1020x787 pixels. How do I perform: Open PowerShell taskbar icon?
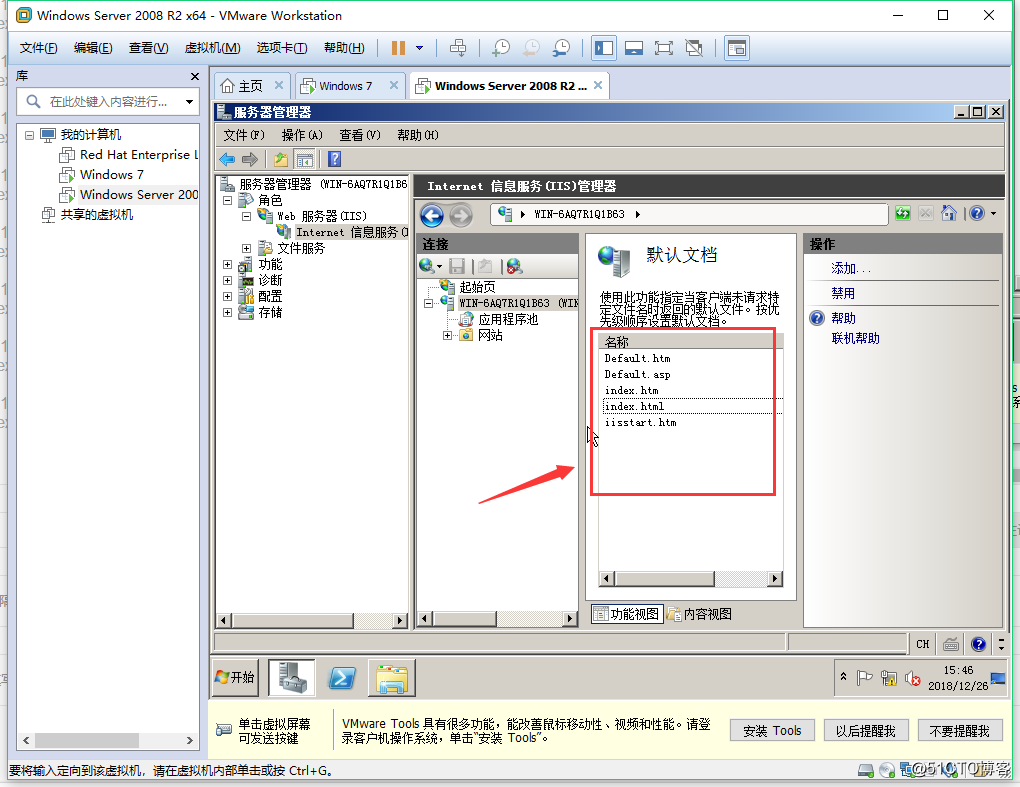pos(342,678)
